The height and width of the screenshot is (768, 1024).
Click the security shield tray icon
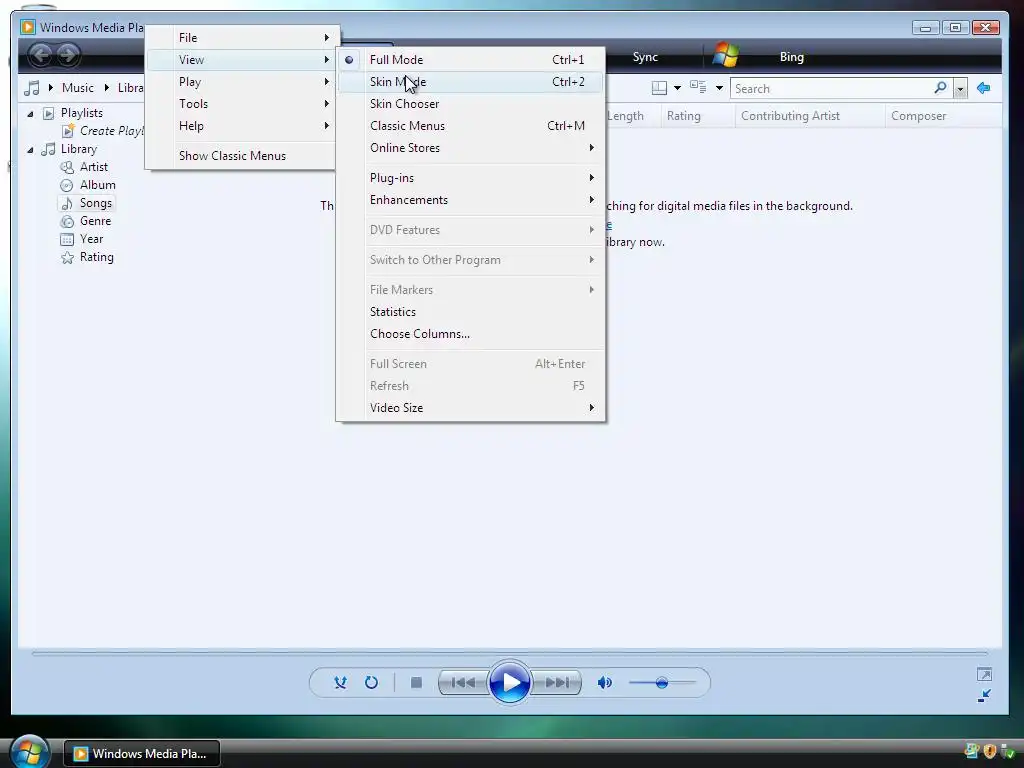pyautogui.click(x=989, y=751)
